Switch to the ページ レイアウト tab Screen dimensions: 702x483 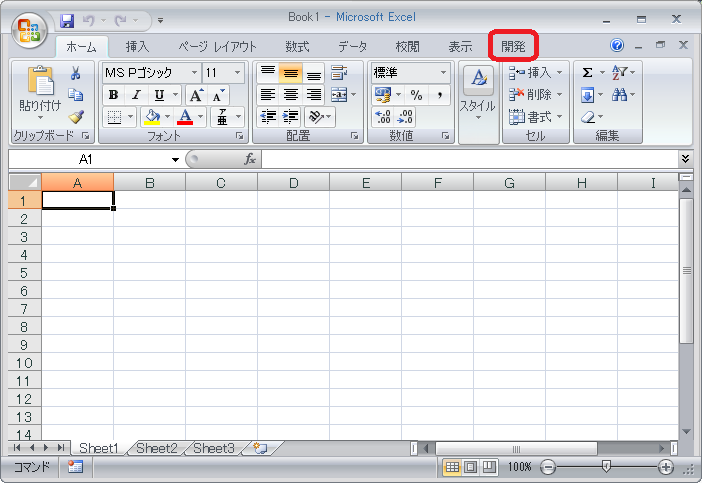tap(218, 47)
